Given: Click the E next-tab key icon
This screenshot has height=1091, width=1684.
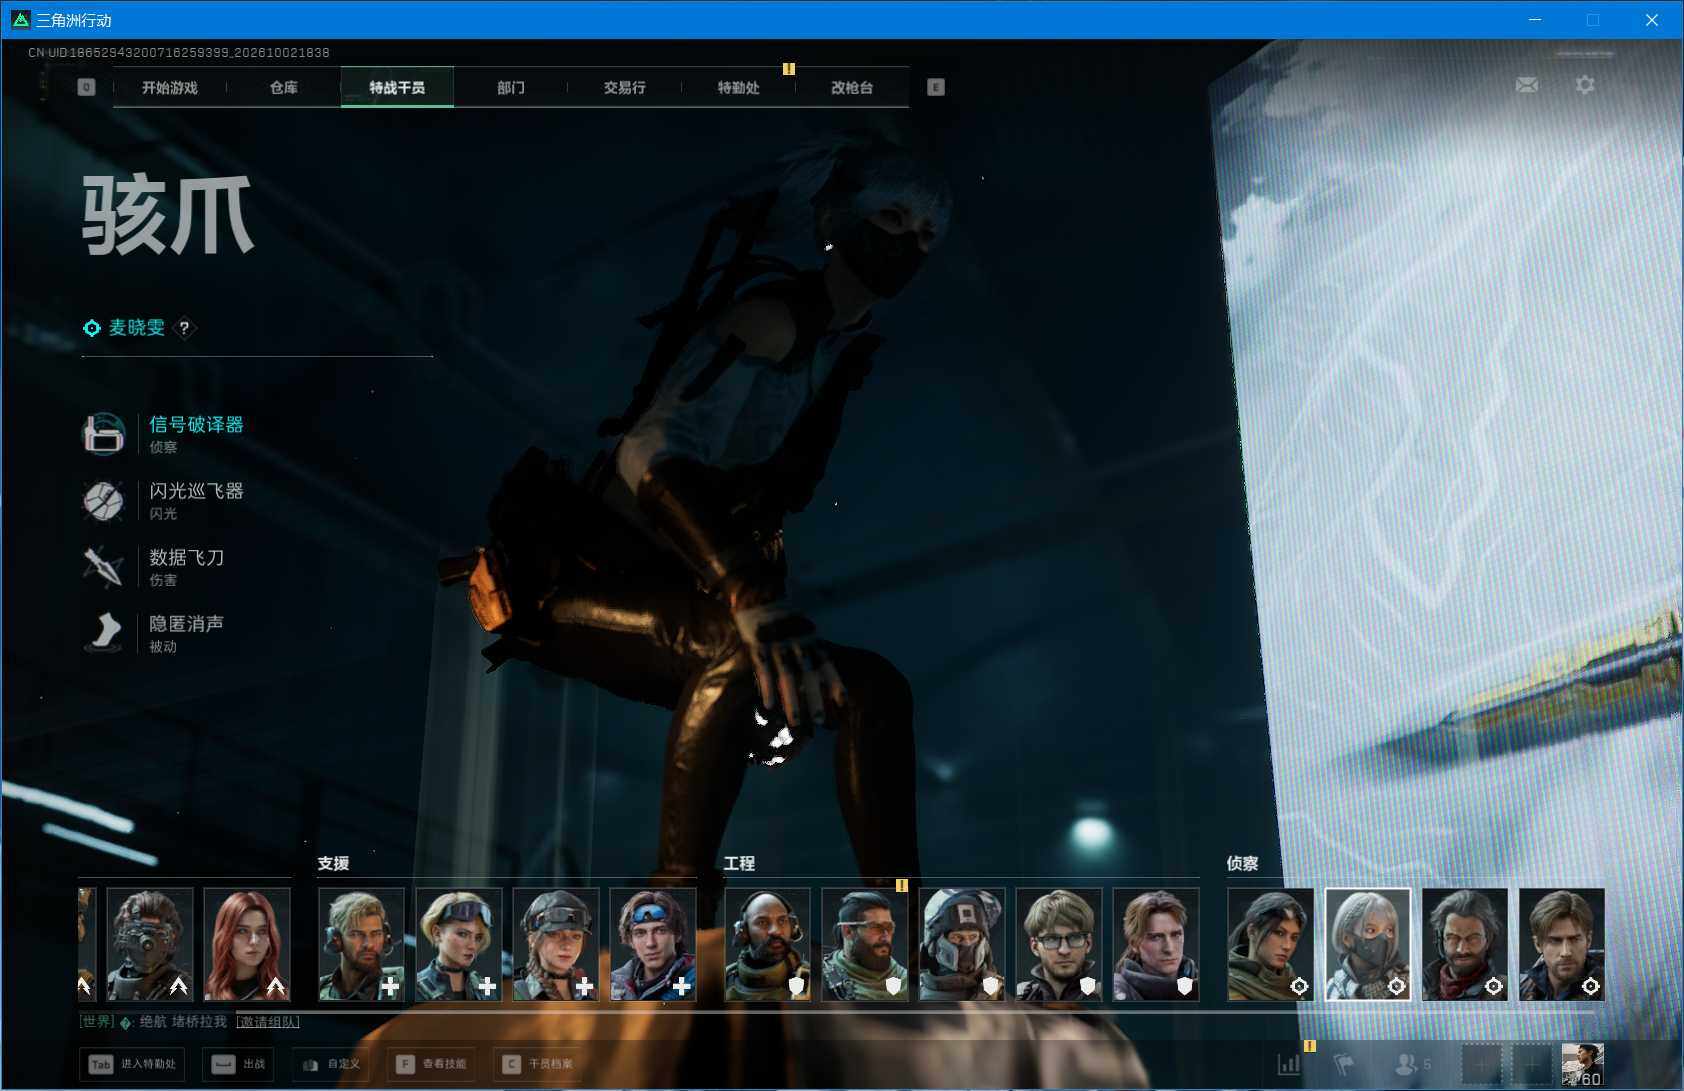Looking at the screenshot, I should click(x=936, y=87).
